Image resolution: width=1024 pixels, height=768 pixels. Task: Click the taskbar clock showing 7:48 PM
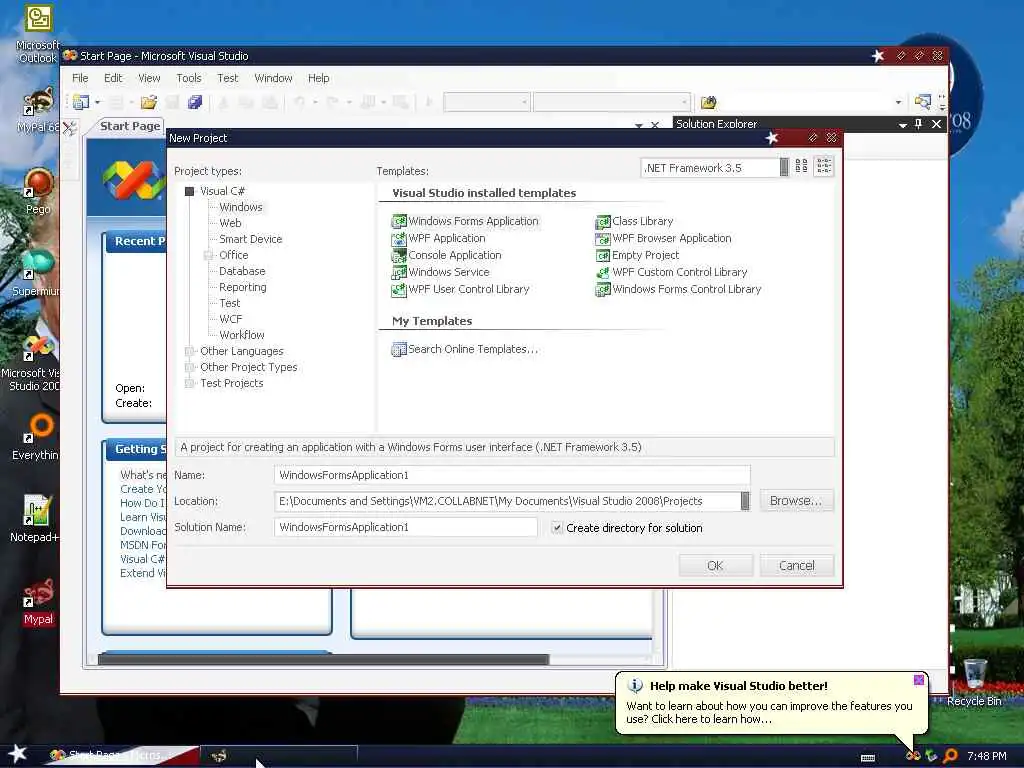pos(987,756)
